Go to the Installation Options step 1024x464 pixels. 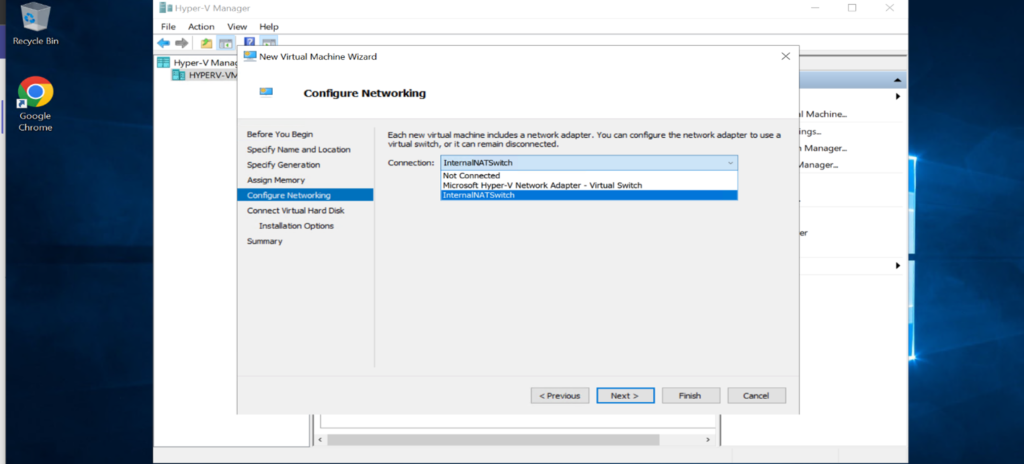(x=296, y=226)
